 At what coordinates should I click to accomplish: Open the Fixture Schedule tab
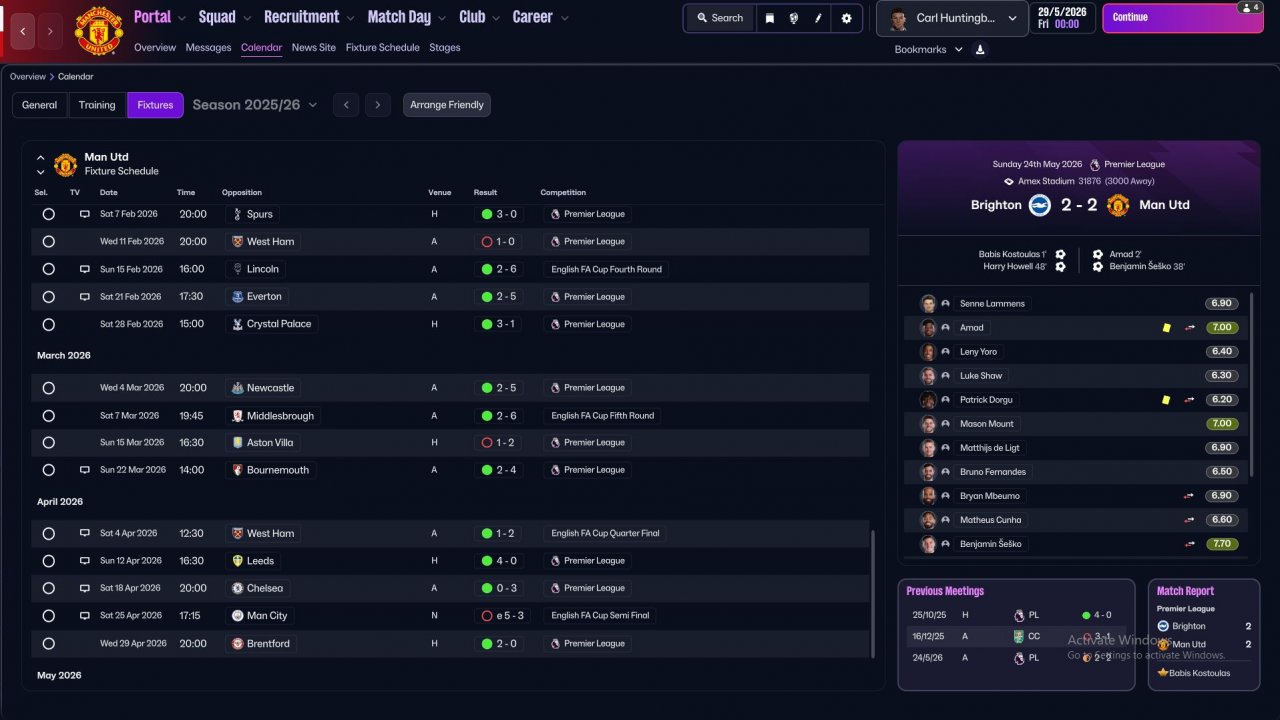point(383,48)
